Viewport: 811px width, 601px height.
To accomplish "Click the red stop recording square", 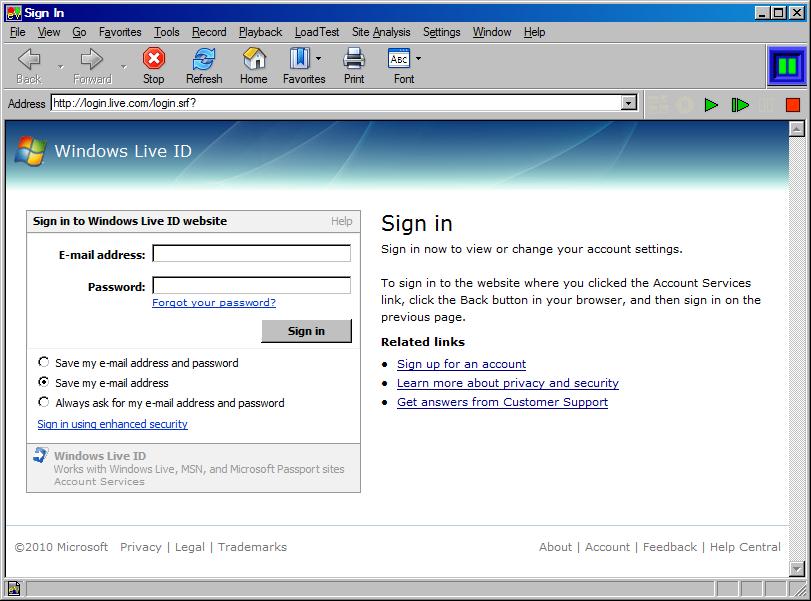I will pyautogui.click(x=795, y=104).
